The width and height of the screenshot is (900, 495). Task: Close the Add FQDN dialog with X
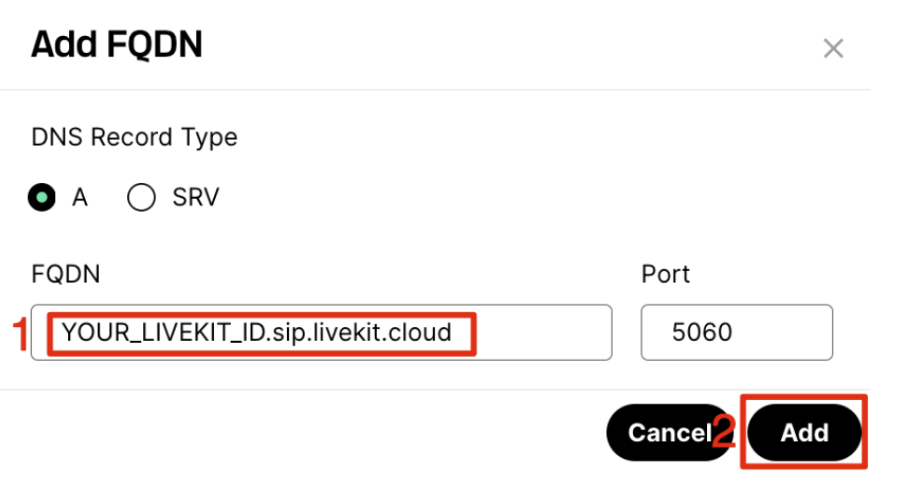(833, 48)
